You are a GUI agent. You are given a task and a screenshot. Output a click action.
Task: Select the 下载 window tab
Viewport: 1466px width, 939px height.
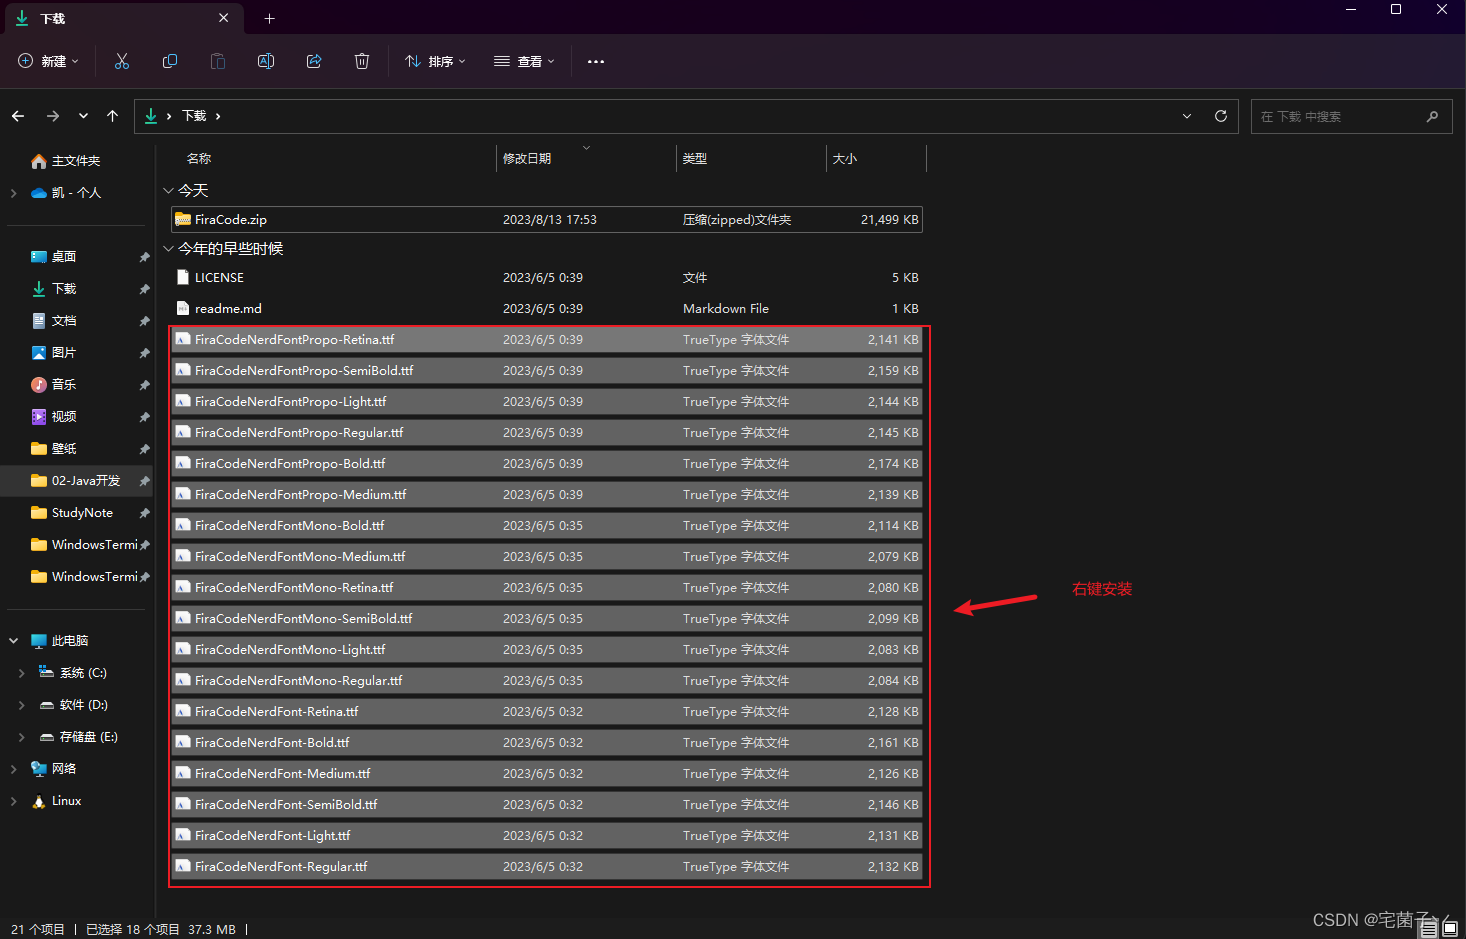[x=122, y=18]
